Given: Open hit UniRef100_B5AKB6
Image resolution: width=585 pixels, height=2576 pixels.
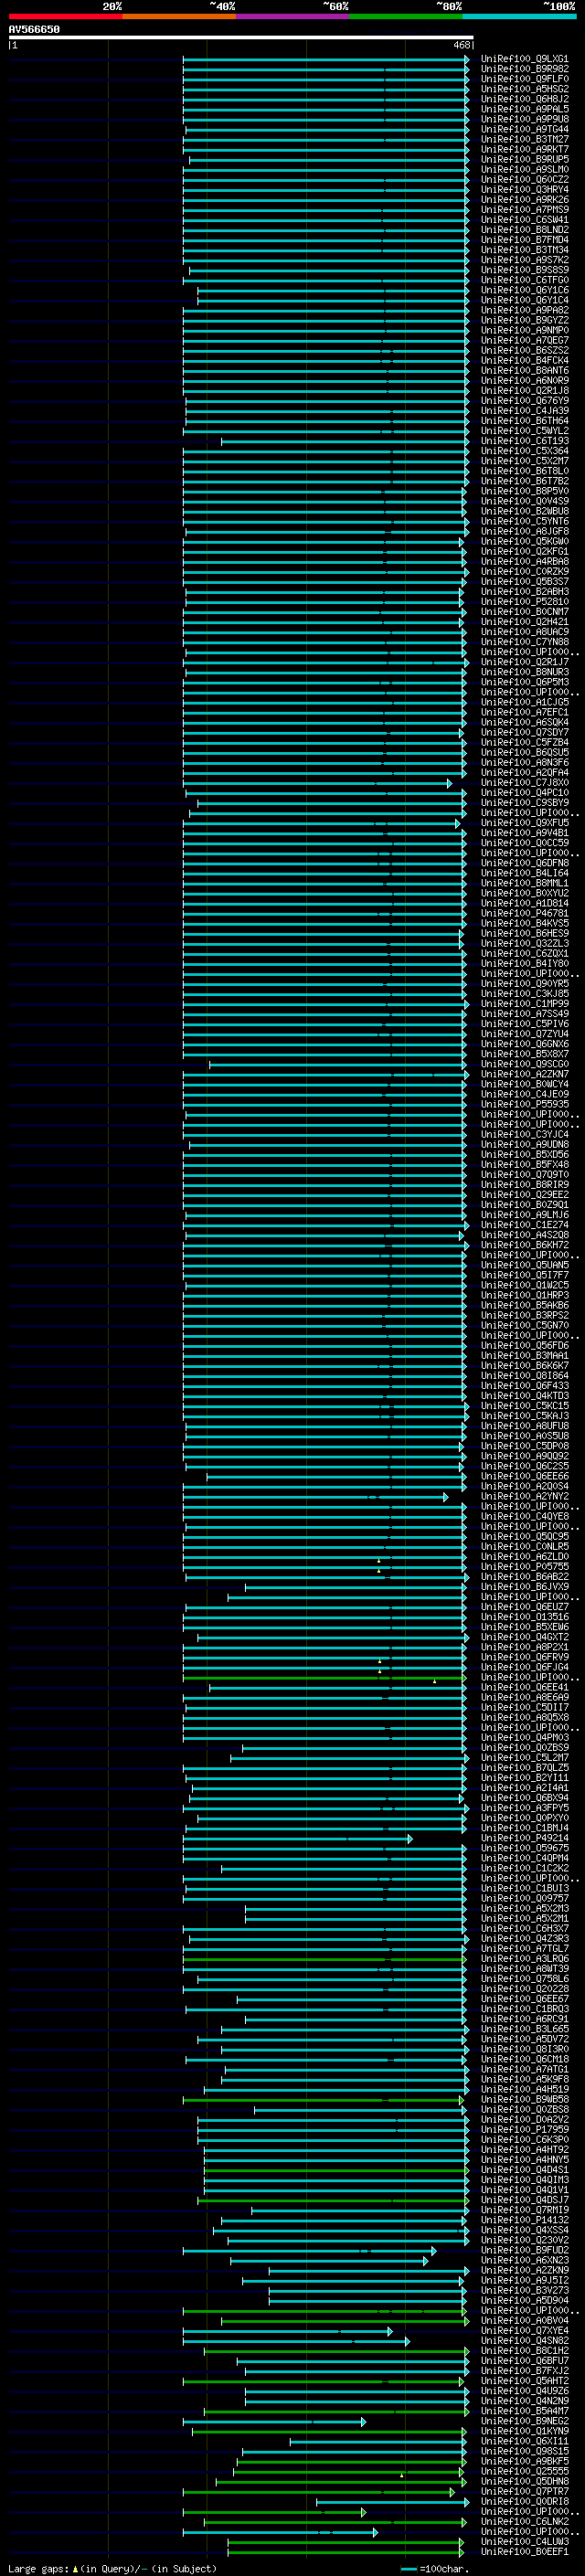Looking at the screenshot, I should click(x=525, y=1305).
